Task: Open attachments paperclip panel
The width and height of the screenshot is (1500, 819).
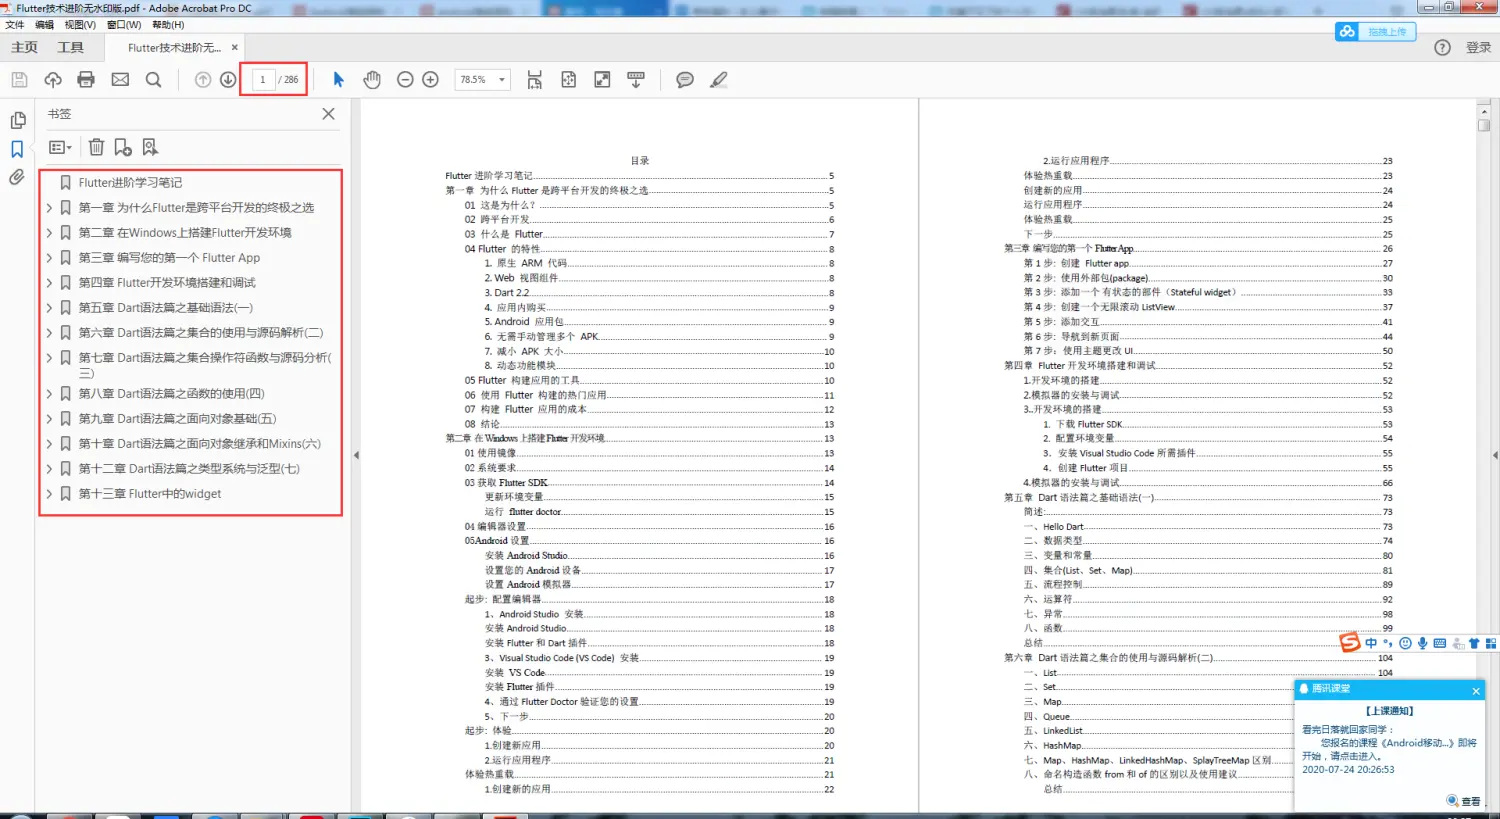Action: pyautogui.click(x=17, y=177)
